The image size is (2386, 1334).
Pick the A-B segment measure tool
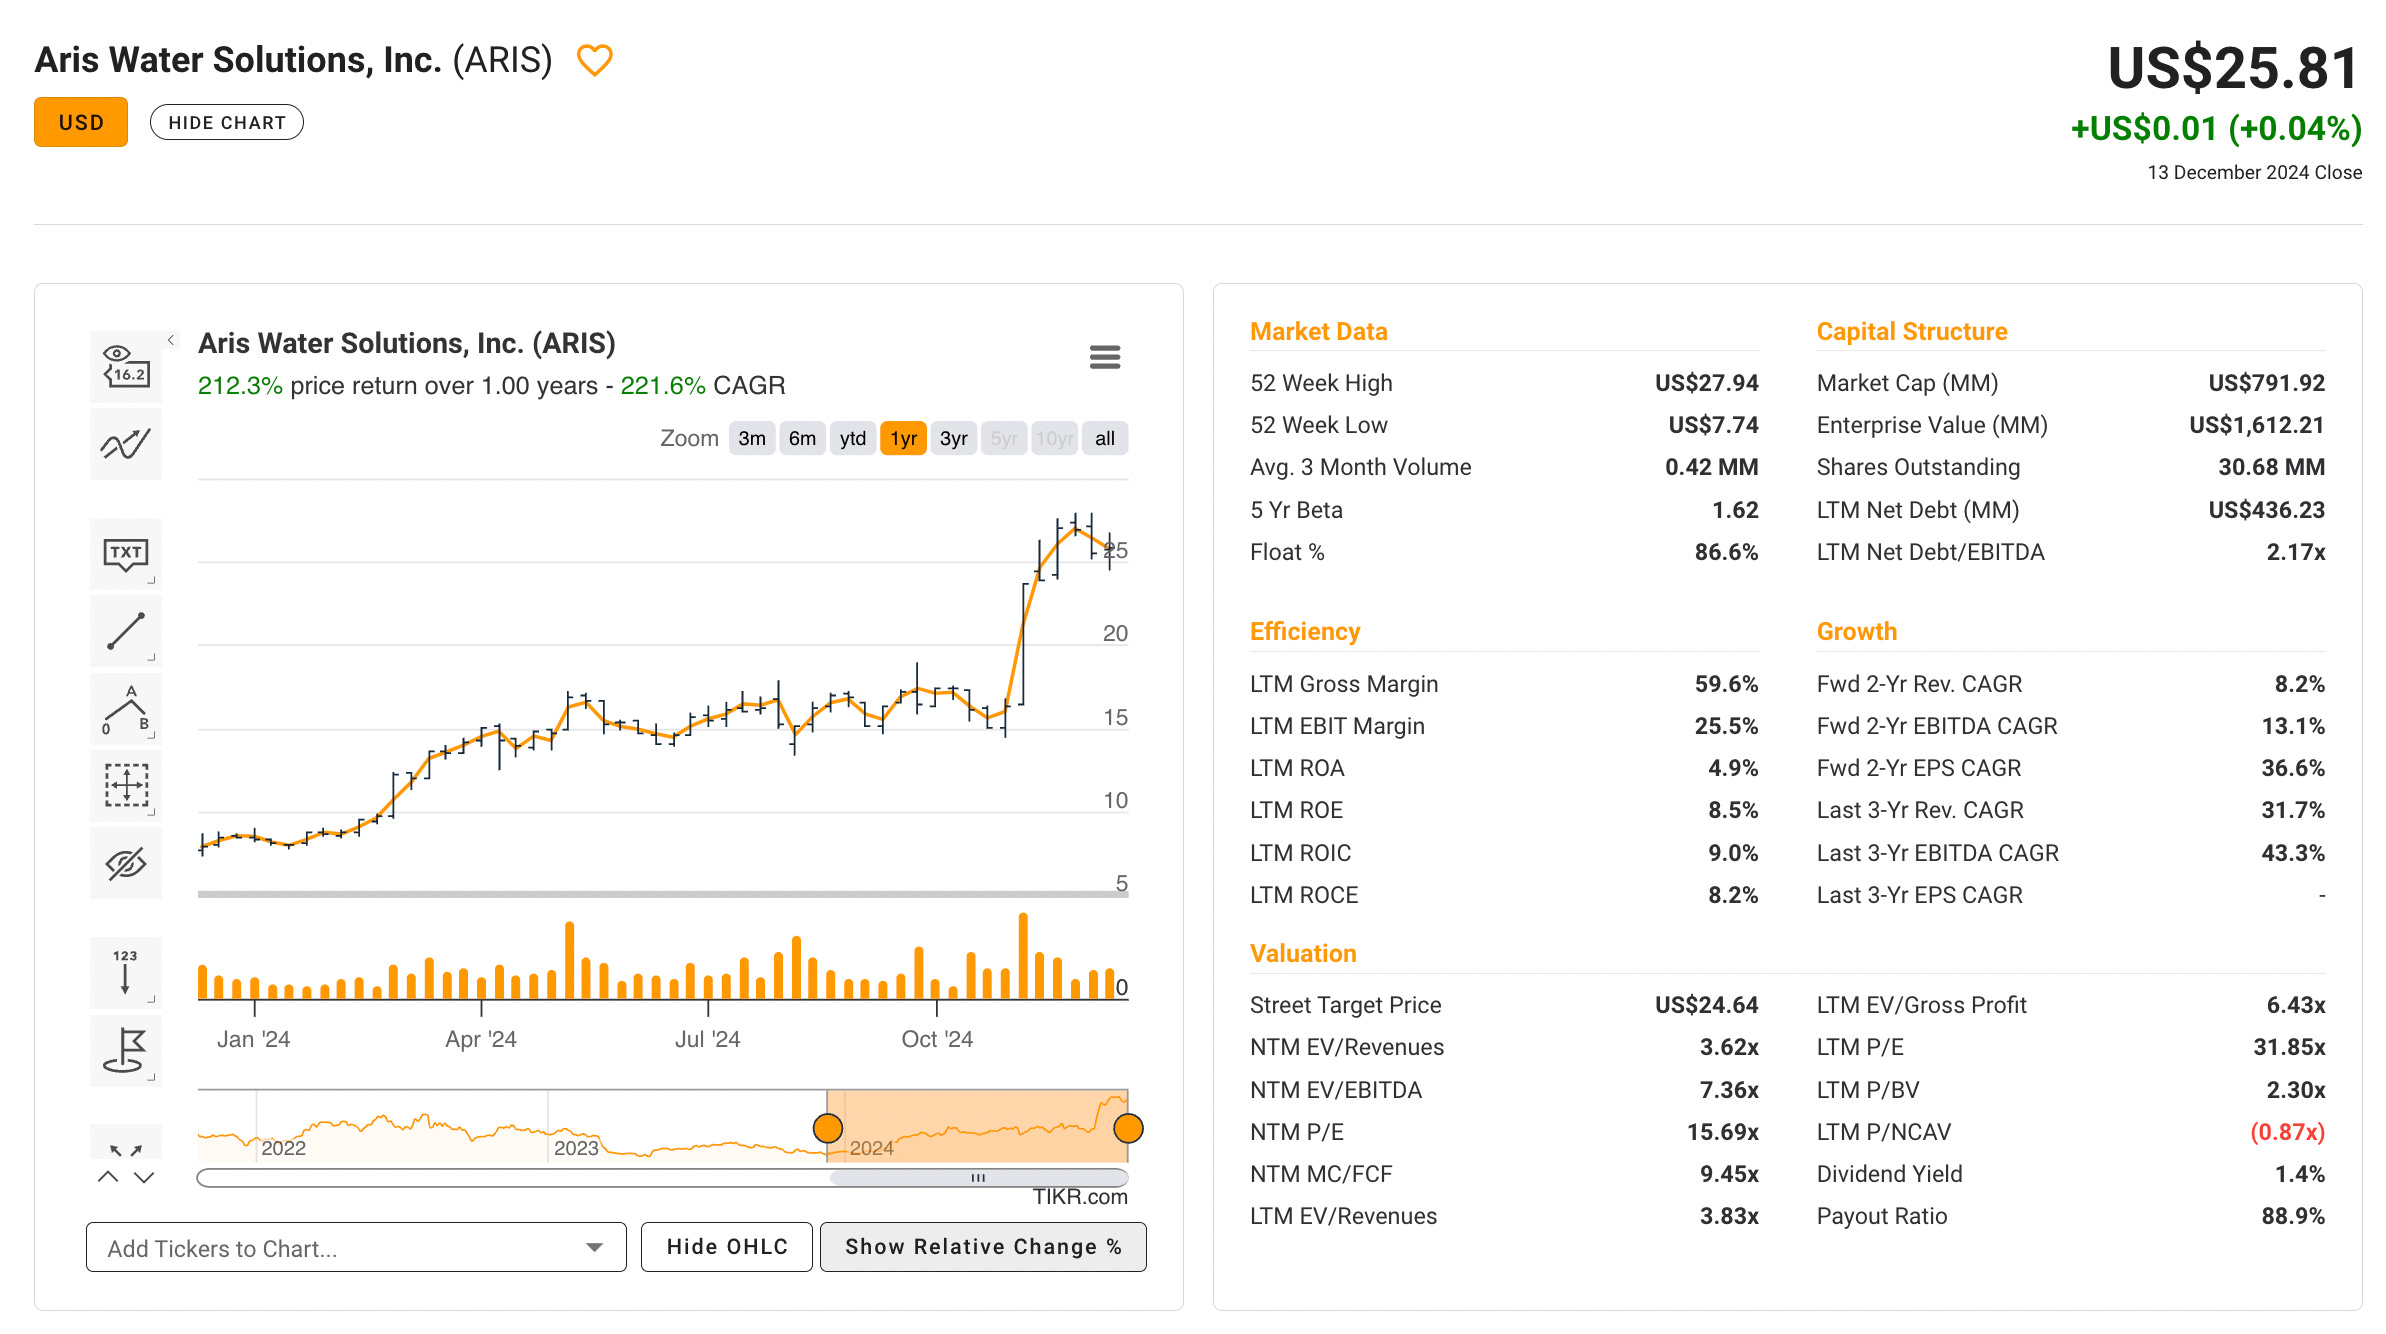[126, 709]
